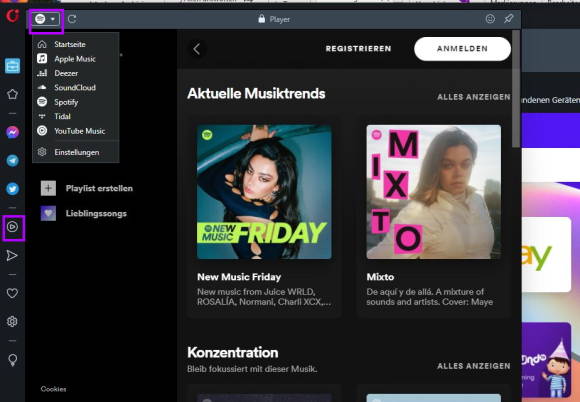Screen dimensions: 580x402
Task: Go back with the left chevron
Action: coord(196,49)
